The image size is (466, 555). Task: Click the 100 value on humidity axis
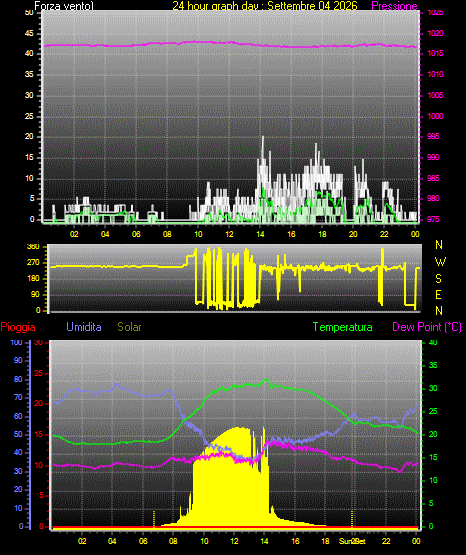coord(16,343)
